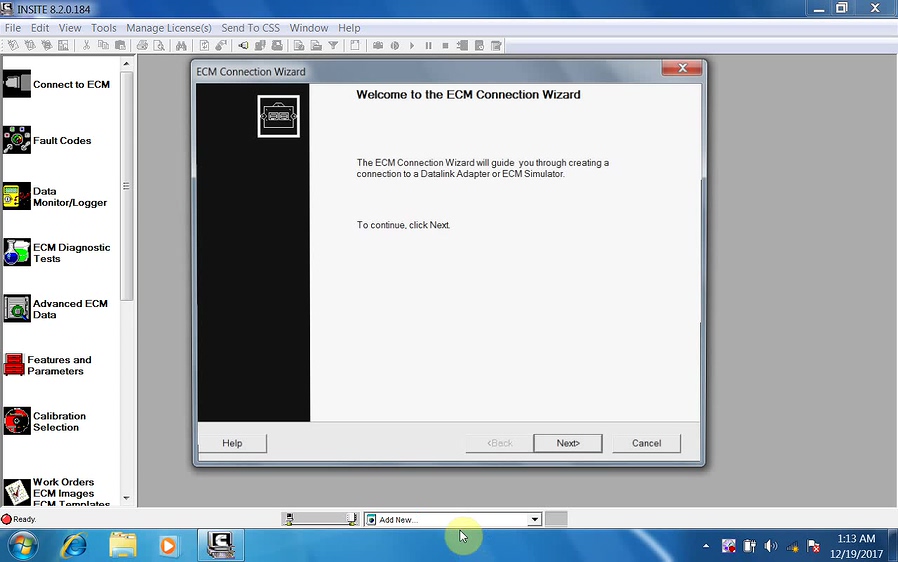The image size is (898, 562).
Task: Click the pause toolbar button
Action: pos(428,45)
